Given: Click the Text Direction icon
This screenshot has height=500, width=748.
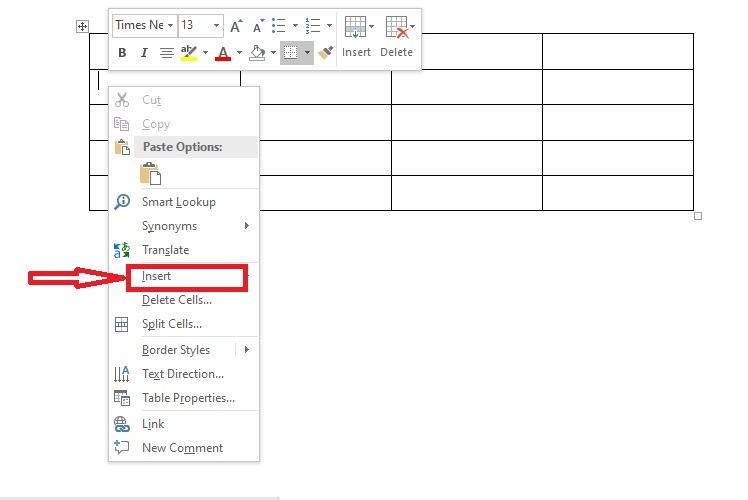Looking at the screenshot, I should click(122, 374).
